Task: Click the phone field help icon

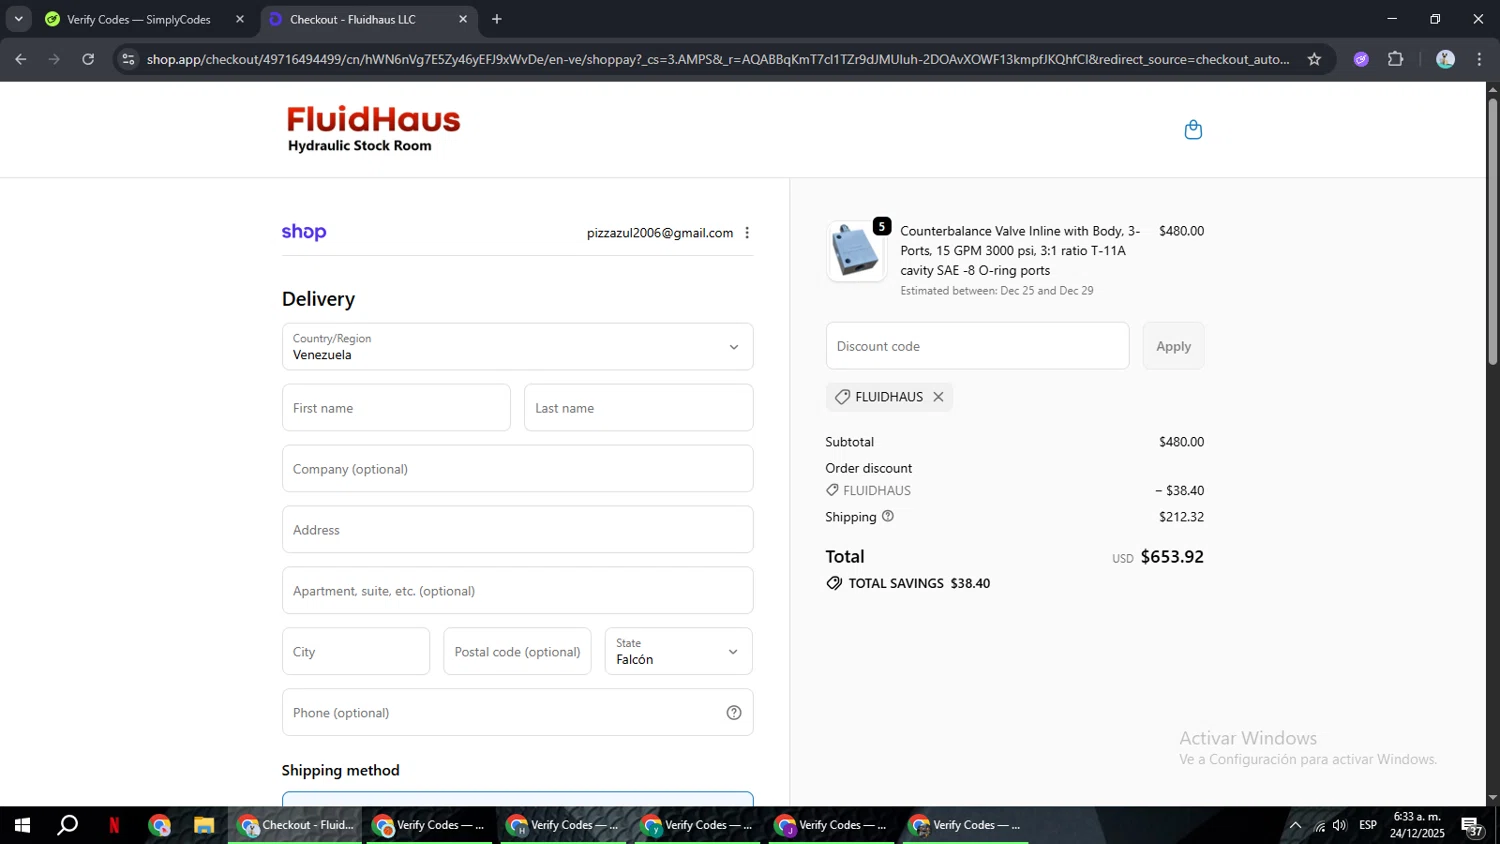Action: [734, 713]
